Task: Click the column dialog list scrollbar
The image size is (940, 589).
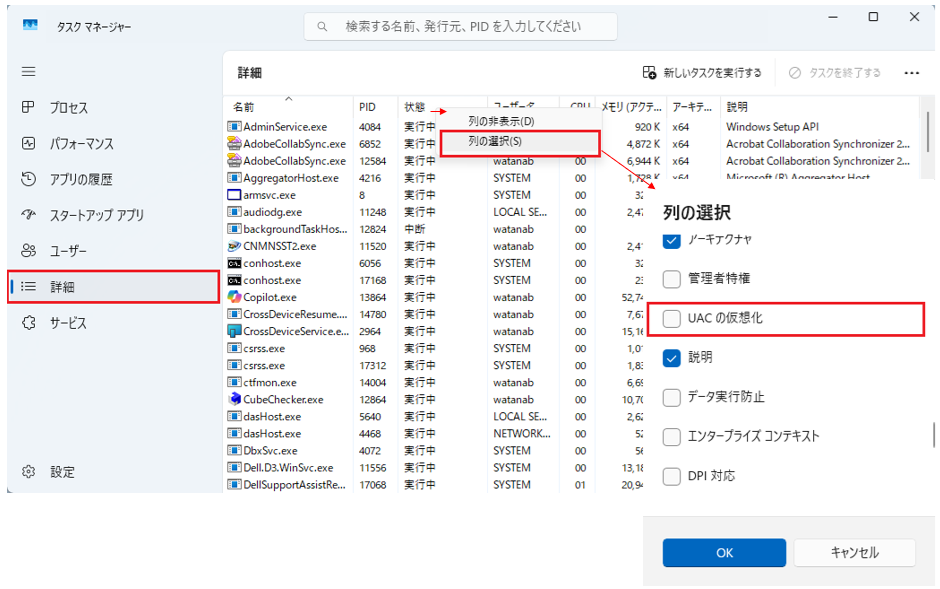Action: pyautogui.click(x=933, y=435)
